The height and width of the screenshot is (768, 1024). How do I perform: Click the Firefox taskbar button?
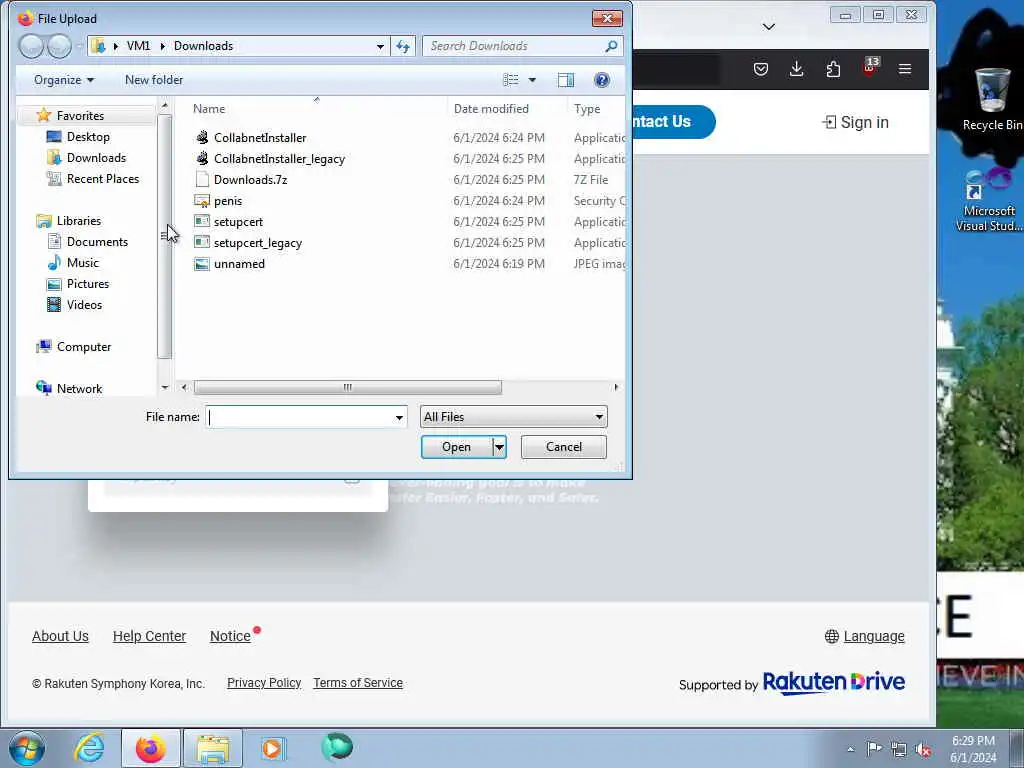(151, 748)
